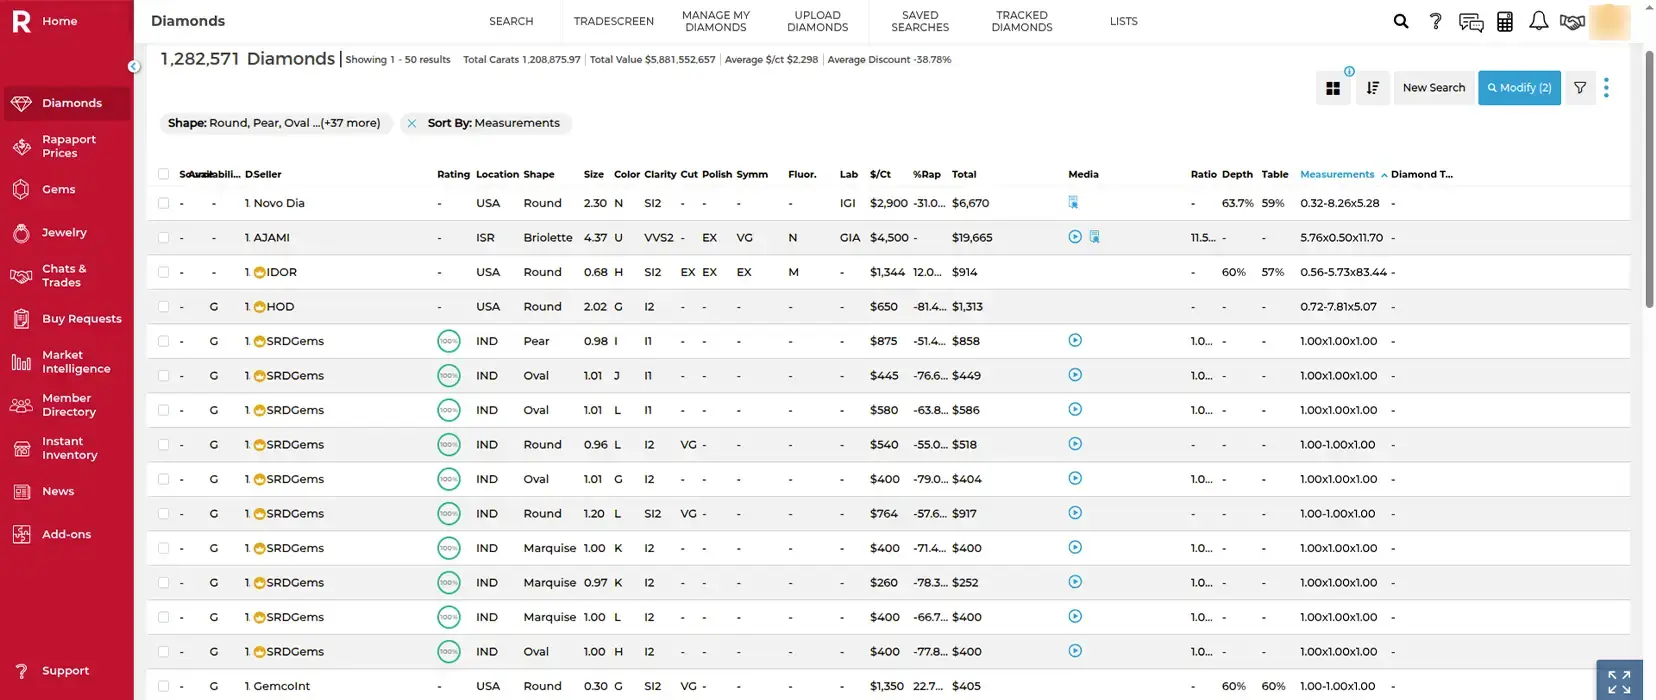Open the TRADESCREEN tab
1656x700 pixels.
pyautogui.click(x=614, y=21)
